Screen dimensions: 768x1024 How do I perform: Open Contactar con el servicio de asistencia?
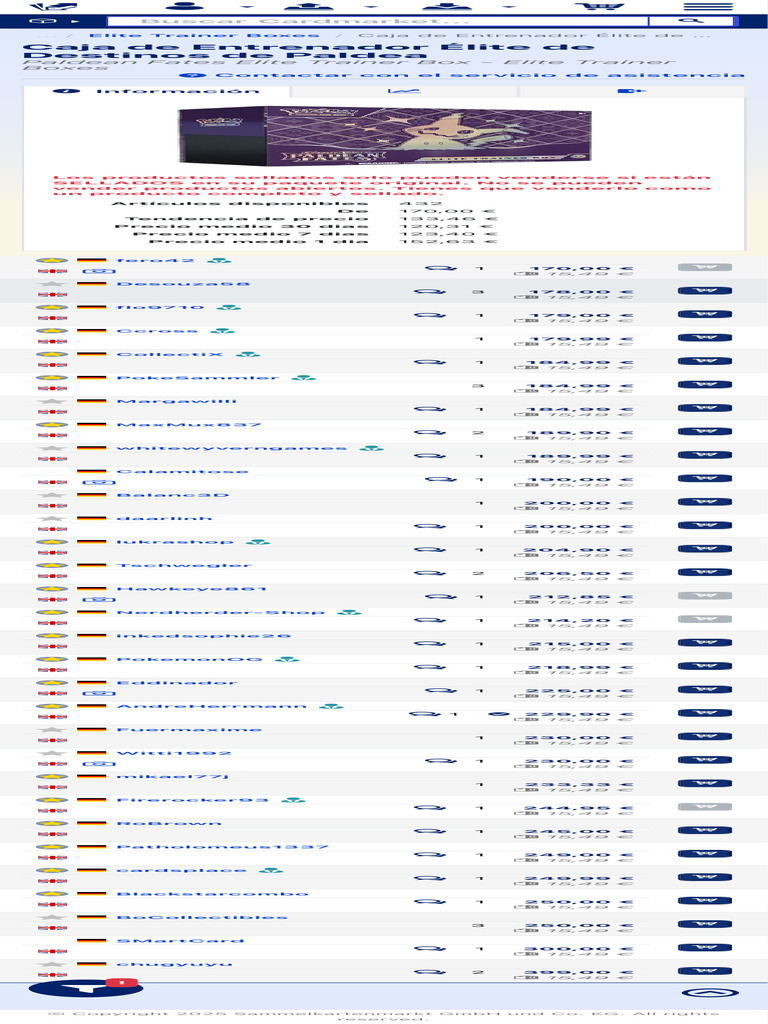461,75
